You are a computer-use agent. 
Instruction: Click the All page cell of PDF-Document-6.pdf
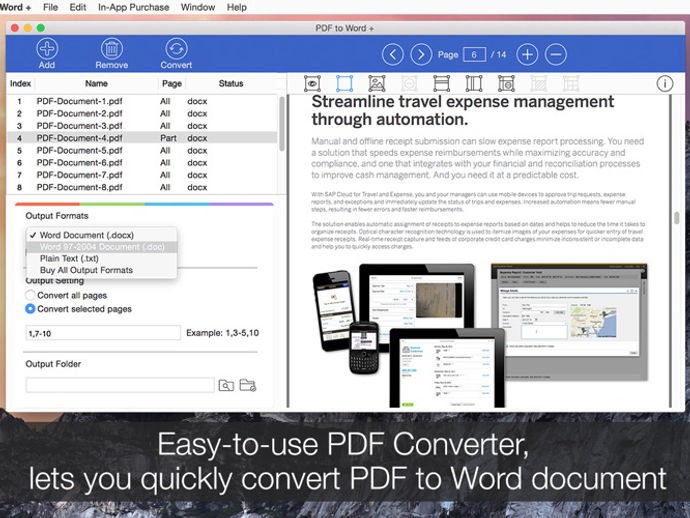[x=165, y=163]
